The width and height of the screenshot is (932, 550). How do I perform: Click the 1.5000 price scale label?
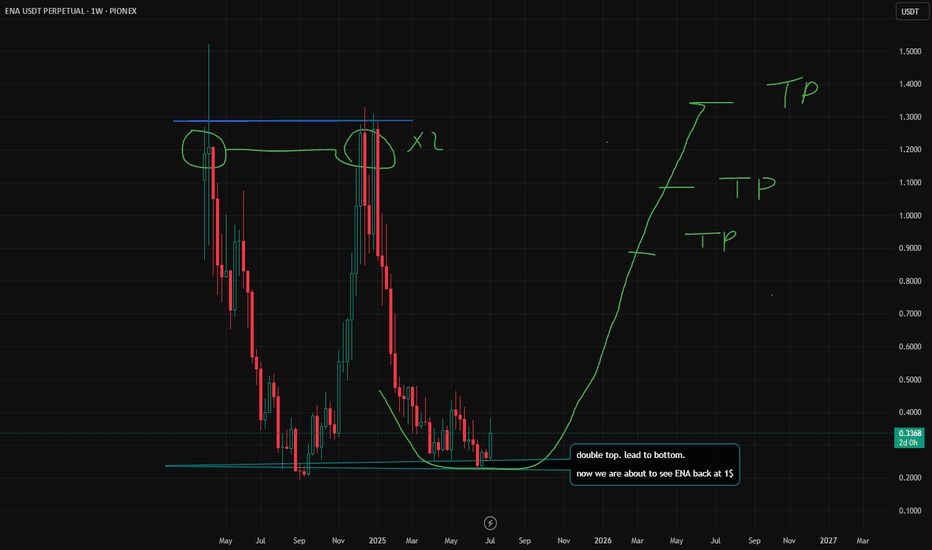pyautogui.click(x=910, y=52)
